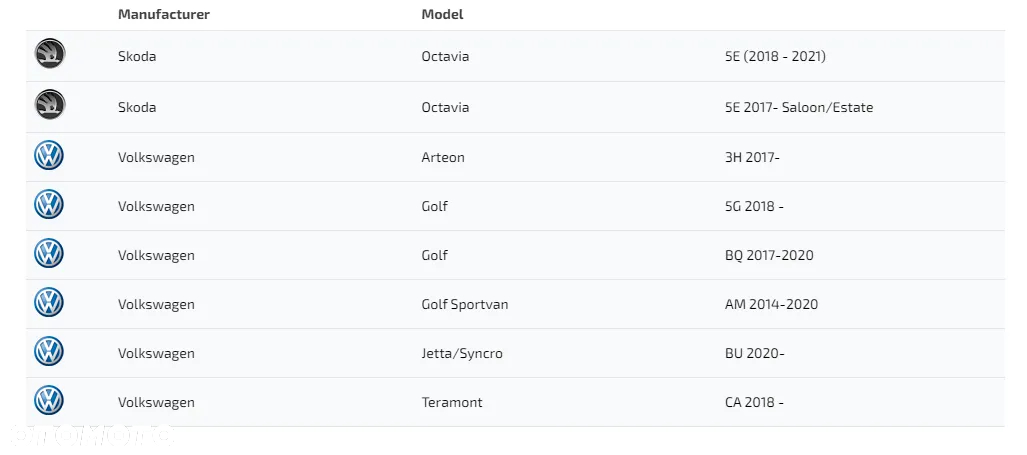Click the Skoda manufacturer name in the first row
Screen dimensions: 1027x455
tap(137, 56)
